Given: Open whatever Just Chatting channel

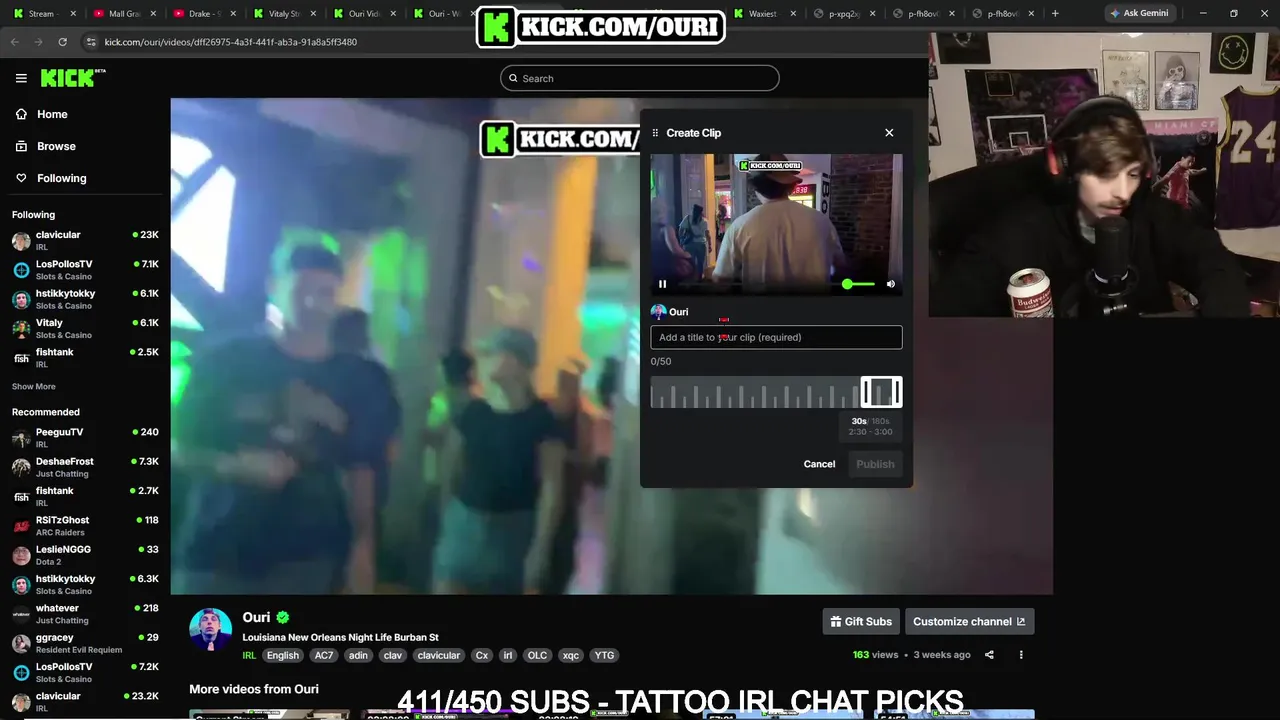Looking at the screenshot, I should tap(85, 614).
